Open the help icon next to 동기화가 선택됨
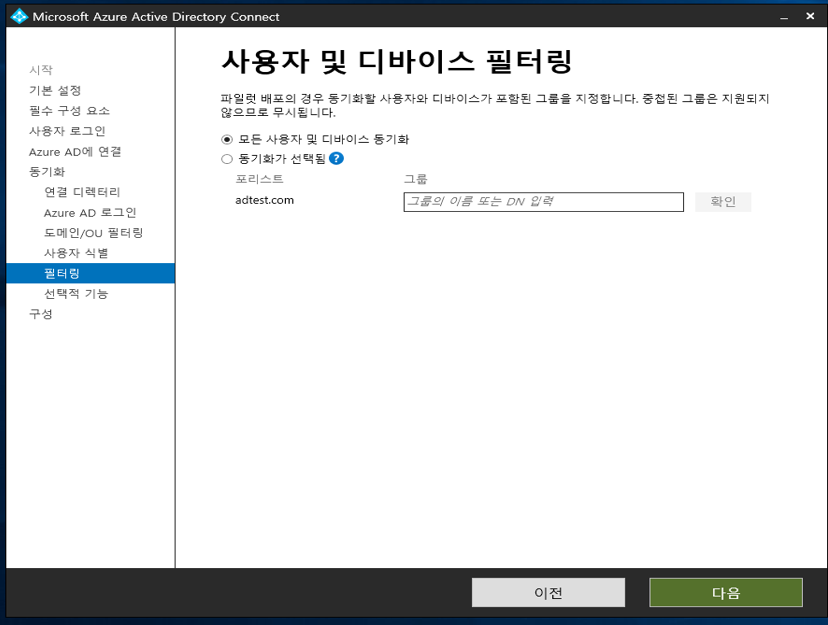Viewport: 828px width, 625px height. (x=336, y=158)
